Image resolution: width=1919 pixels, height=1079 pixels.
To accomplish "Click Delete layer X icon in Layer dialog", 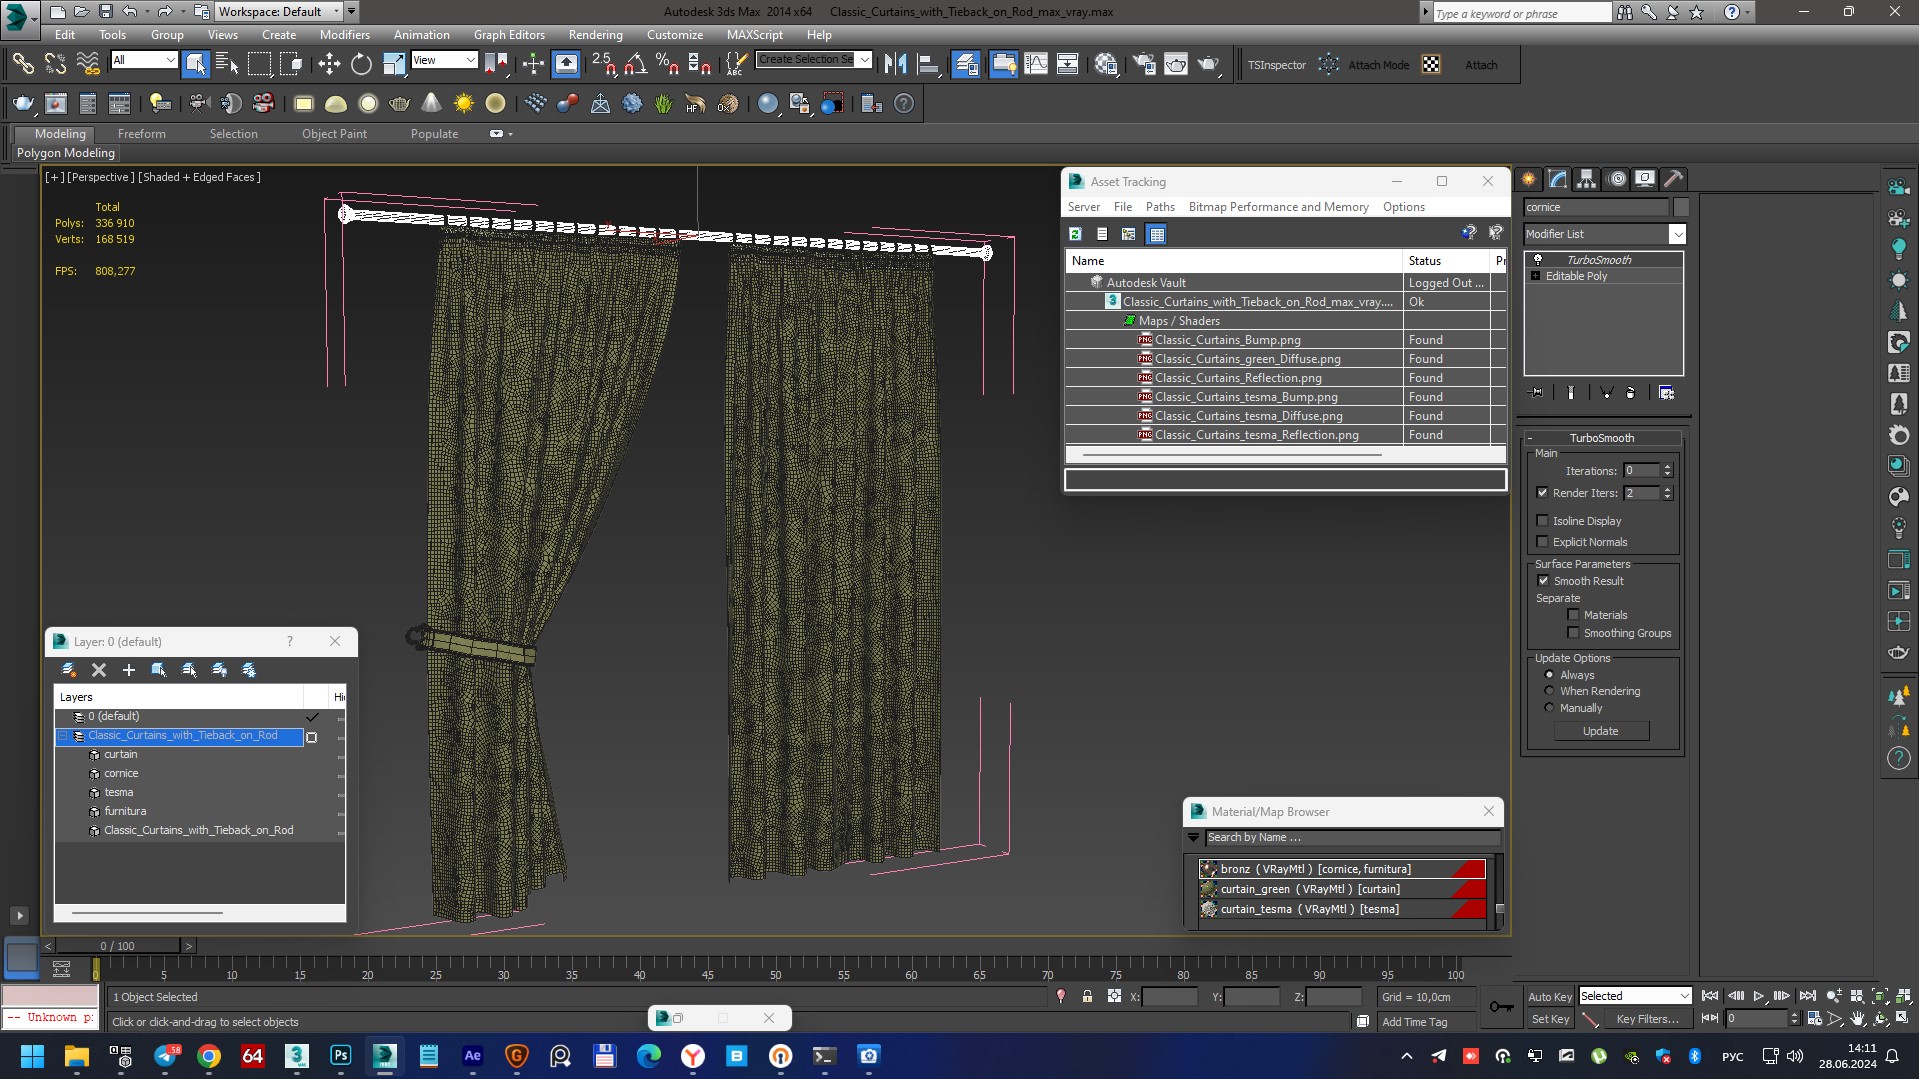I will [98, 670].
